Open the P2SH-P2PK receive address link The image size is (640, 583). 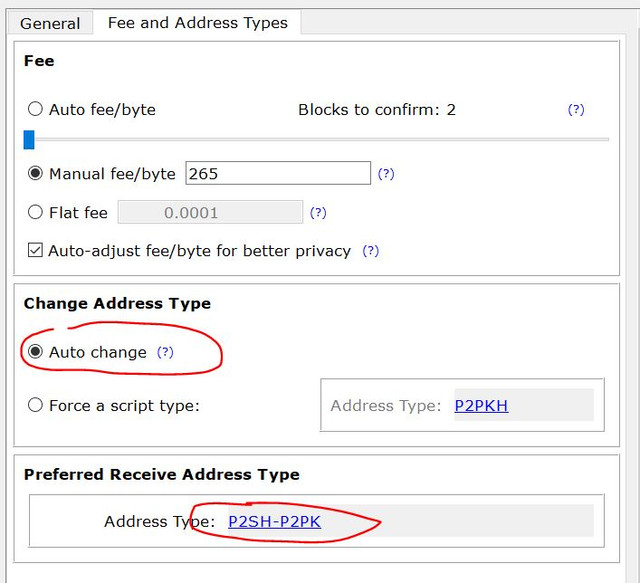(274, 522)
